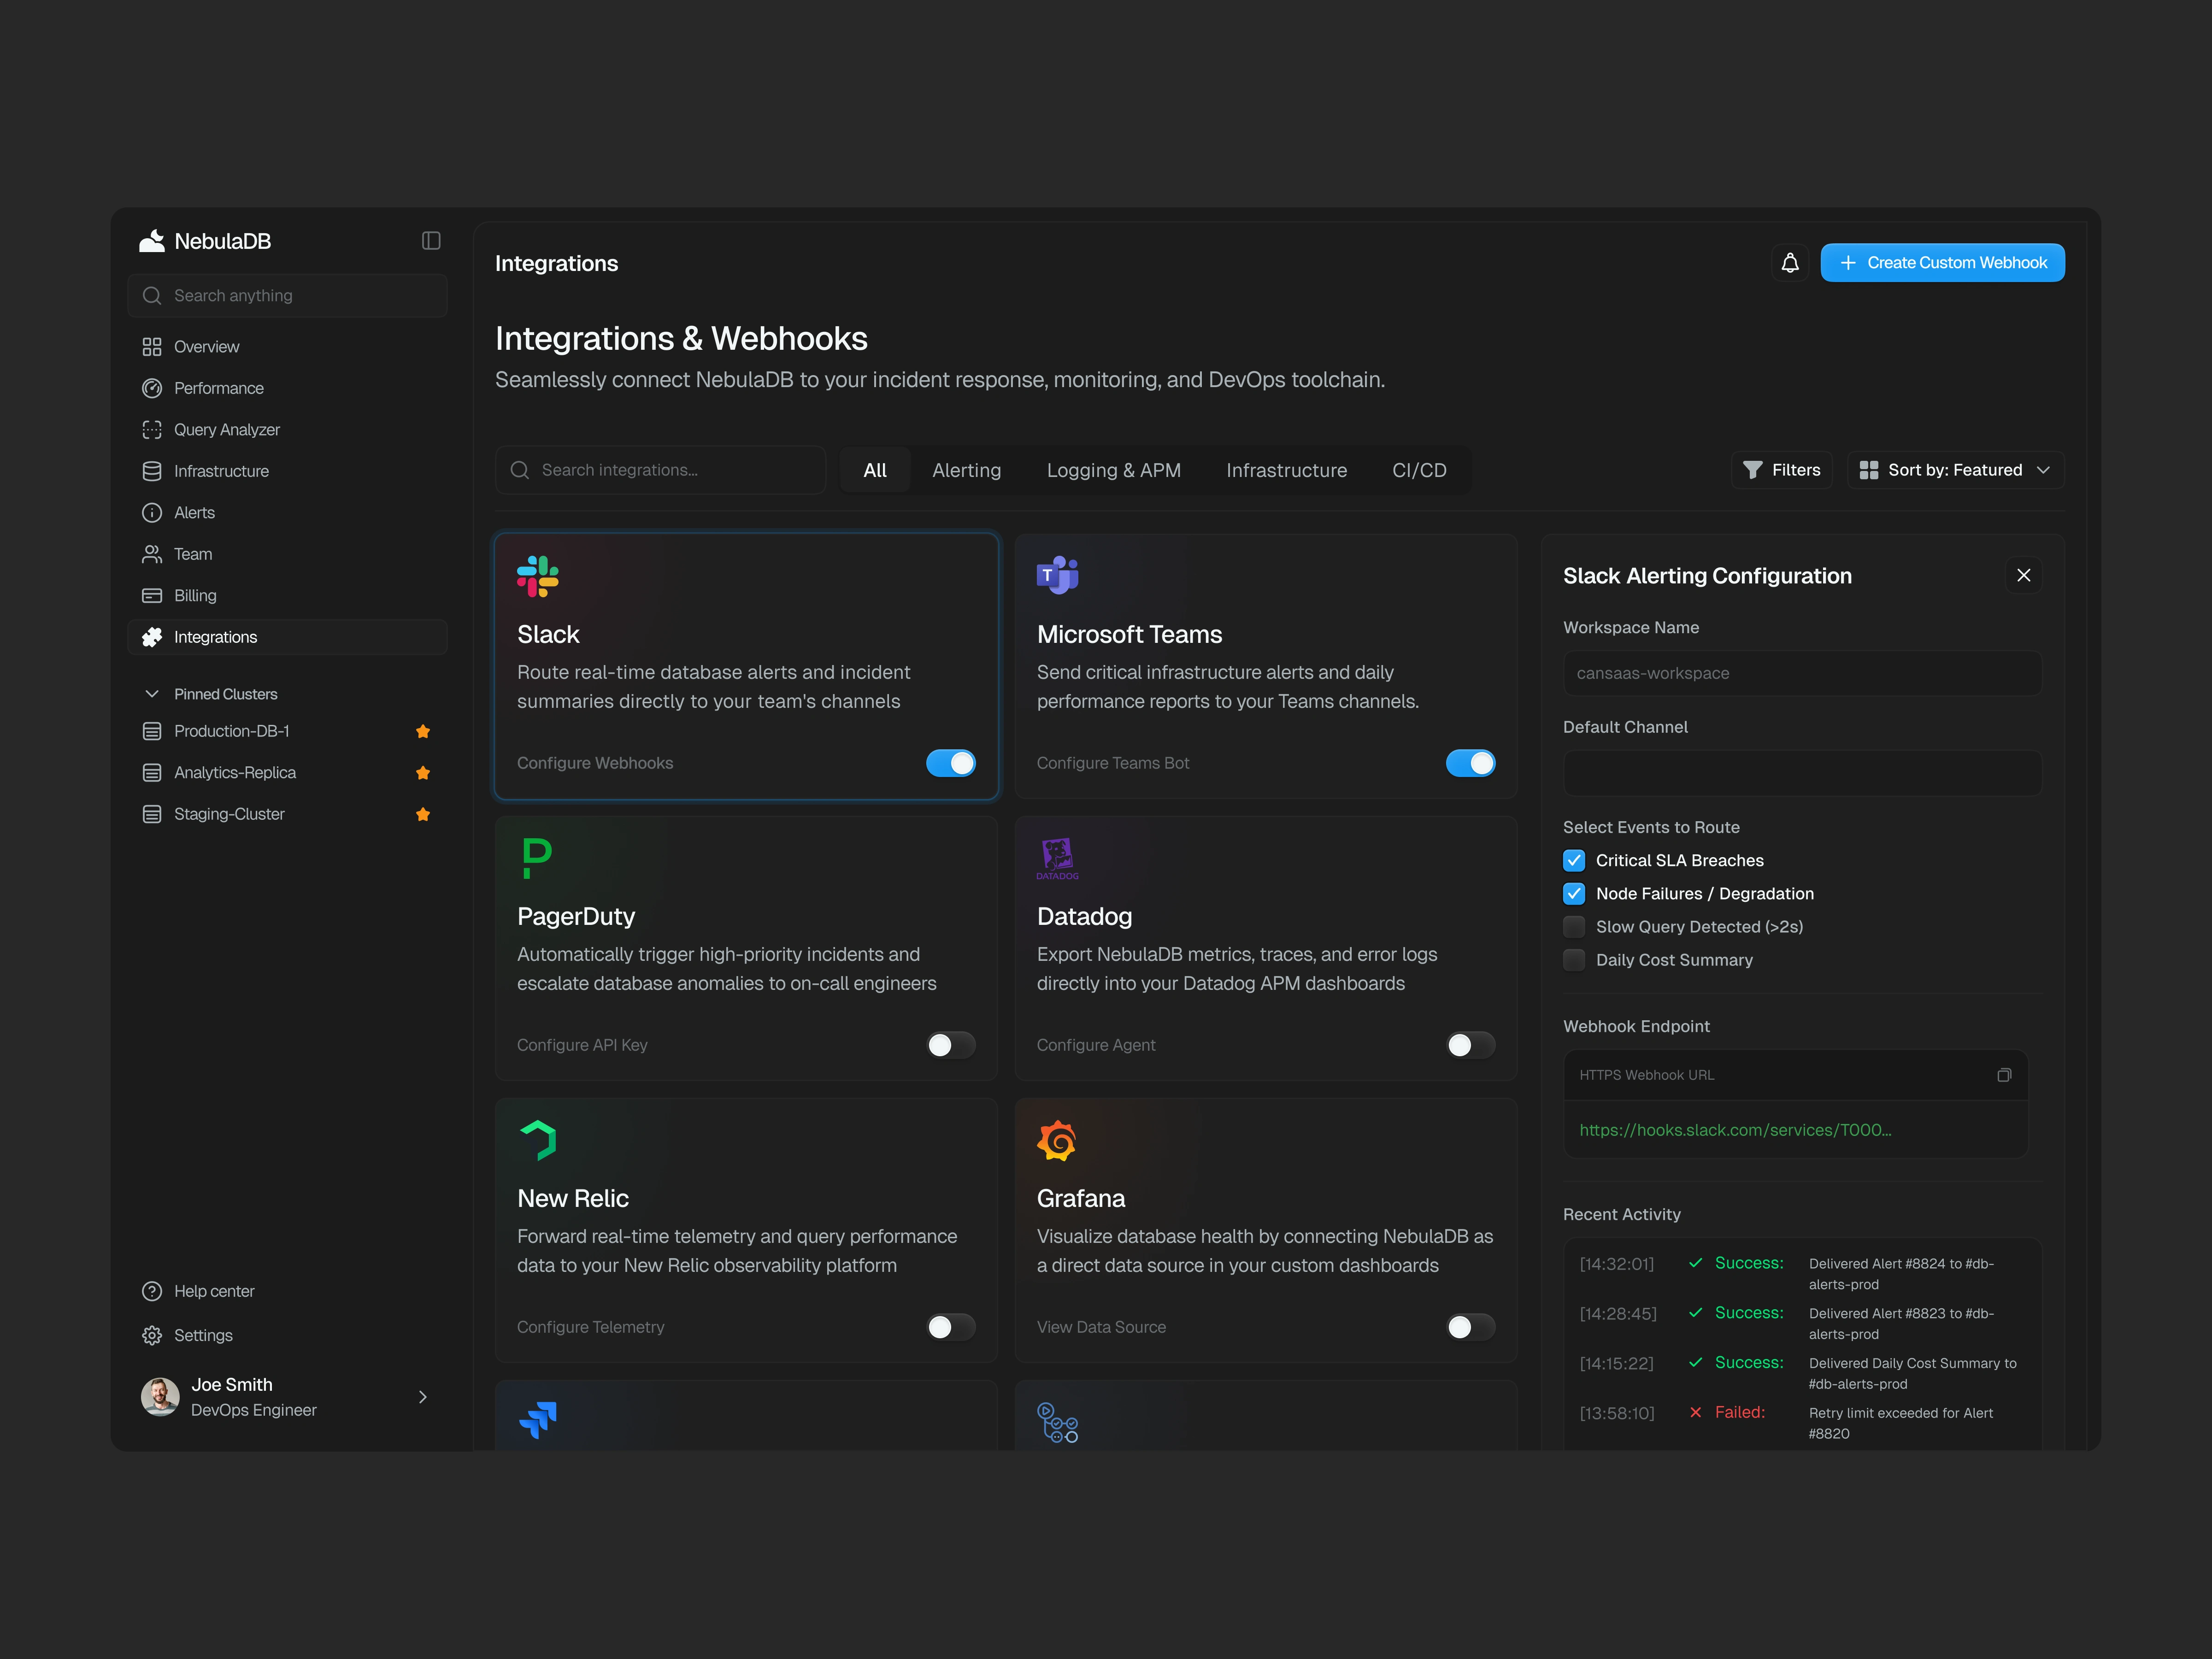Click the Grafana logo icon

click(1057, 1140)
